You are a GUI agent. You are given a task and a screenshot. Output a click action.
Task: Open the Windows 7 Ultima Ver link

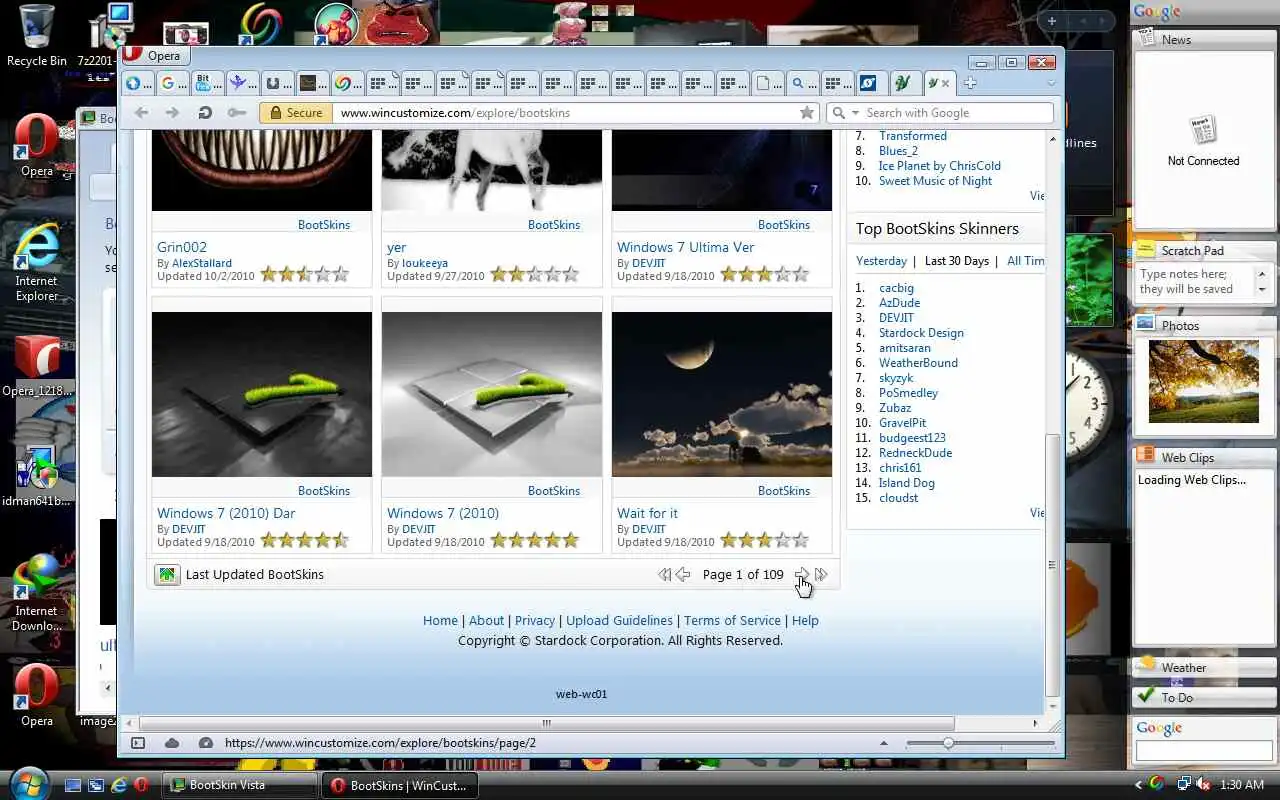click(686, 247)
